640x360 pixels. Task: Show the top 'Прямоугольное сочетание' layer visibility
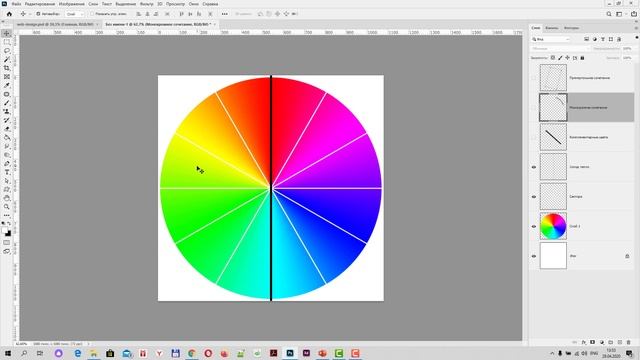pos(533,78)
